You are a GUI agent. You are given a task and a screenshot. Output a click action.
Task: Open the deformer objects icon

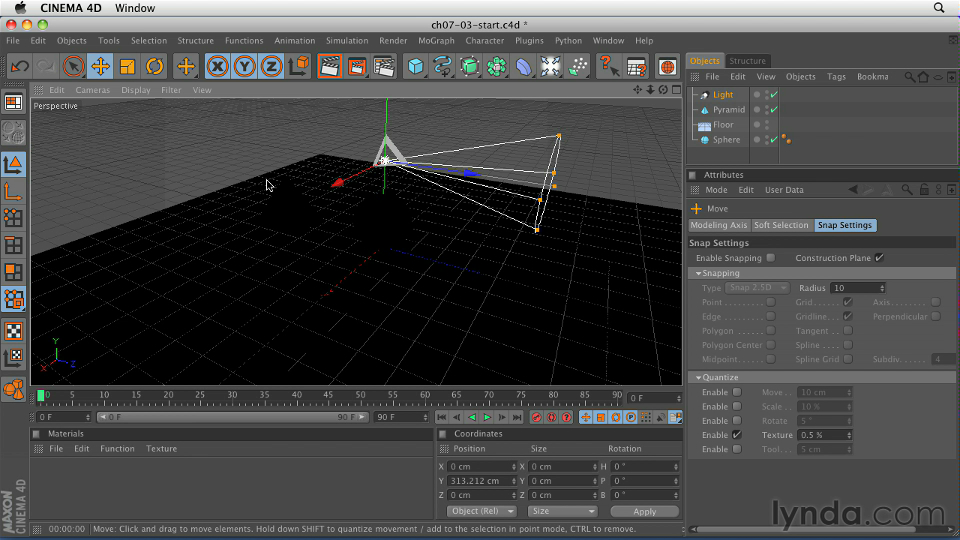click(523, 66)
